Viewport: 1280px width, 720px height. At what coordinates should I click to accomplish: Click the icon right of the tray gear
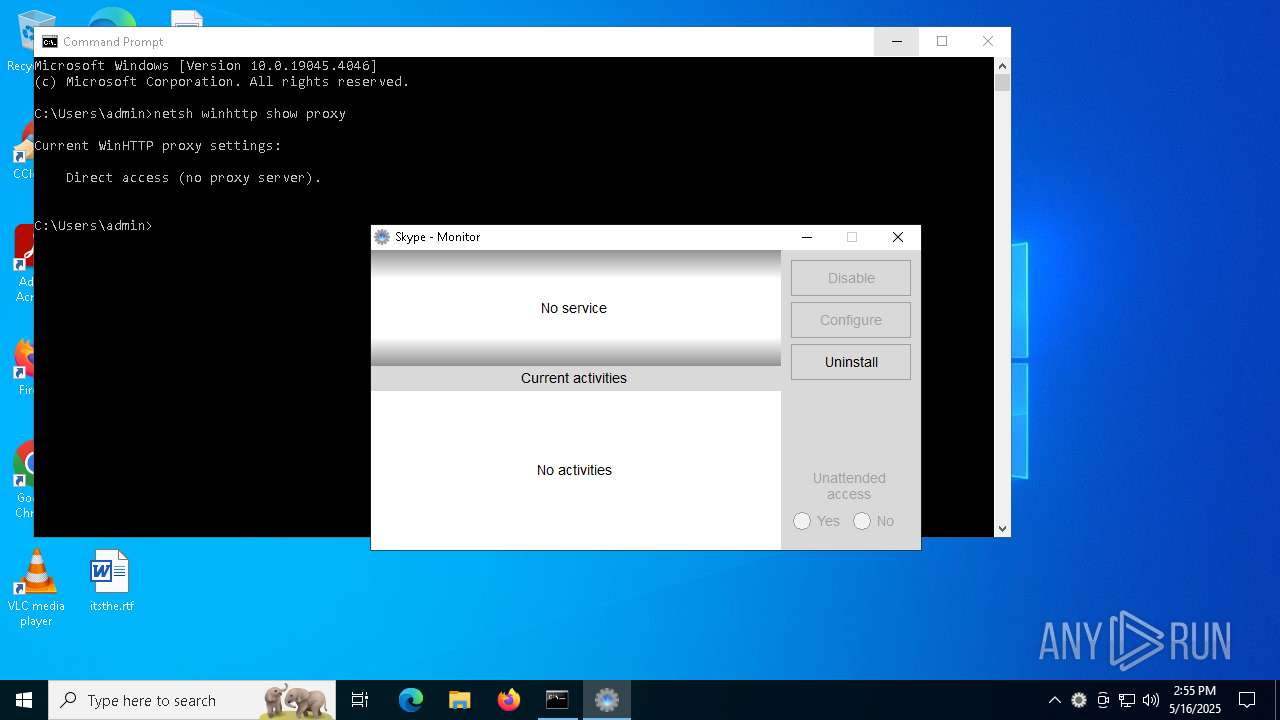coord(1103,700)
